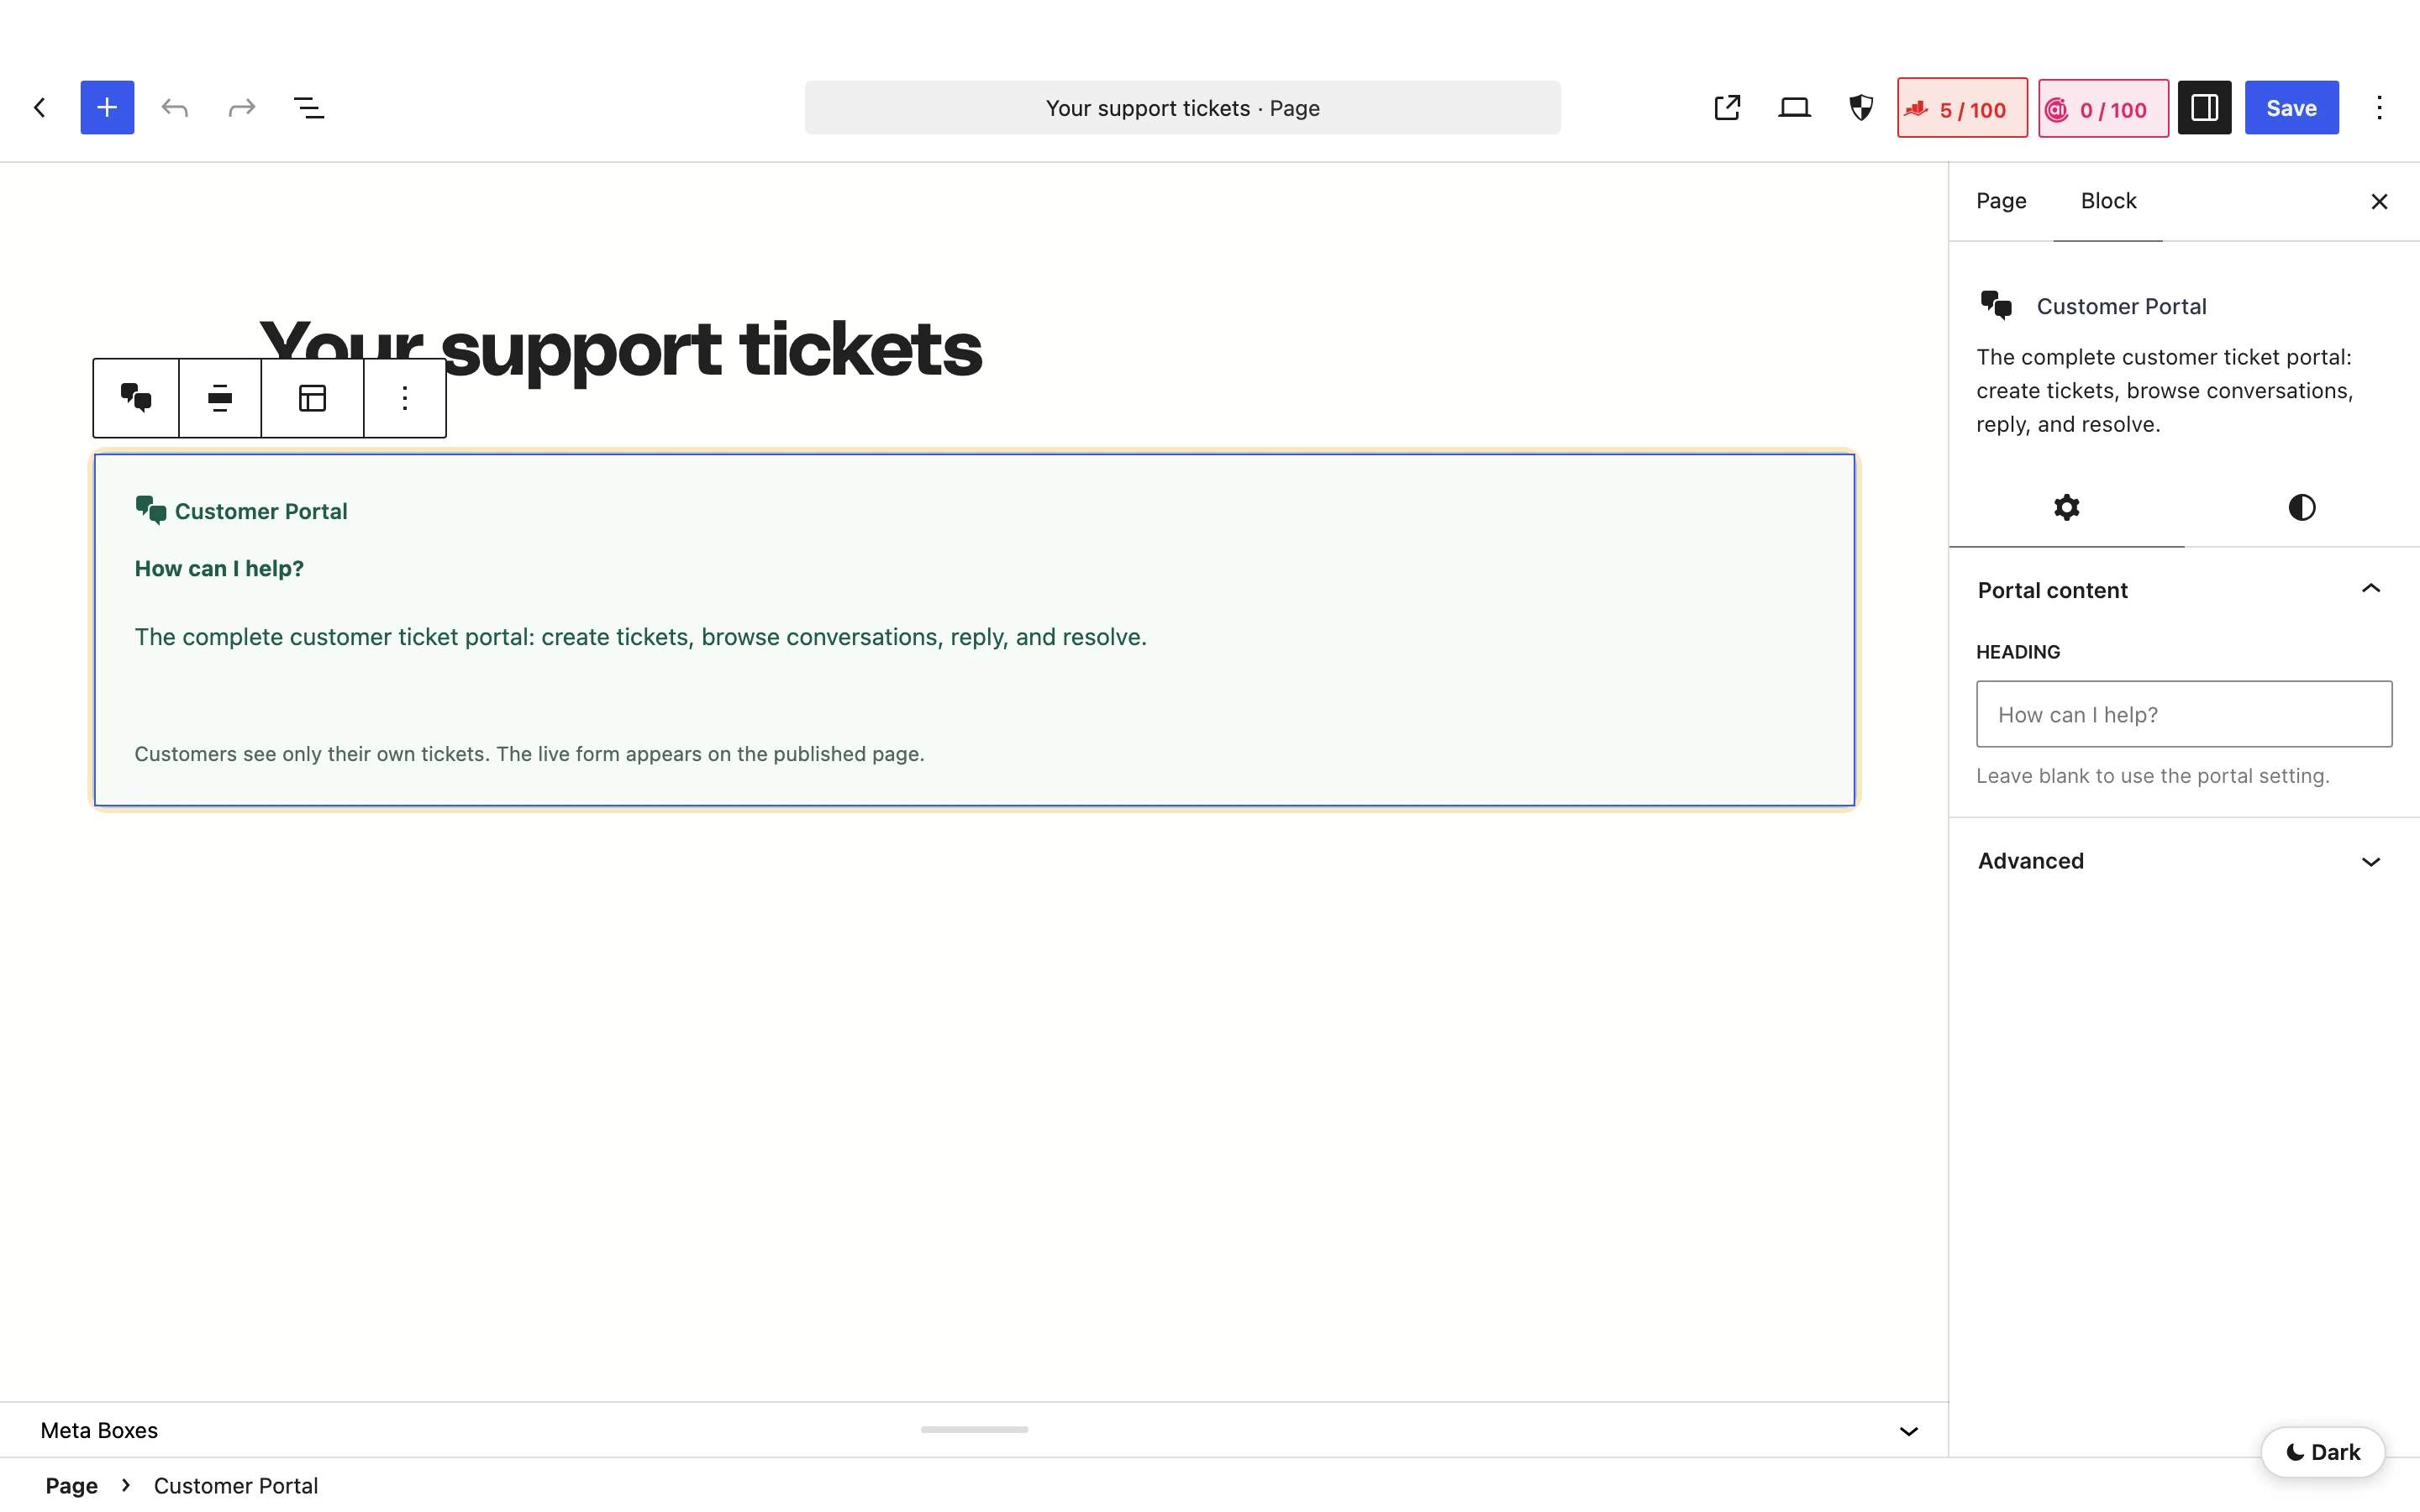
Task: Open the block alignment option
Action: (x=220, y=398)
